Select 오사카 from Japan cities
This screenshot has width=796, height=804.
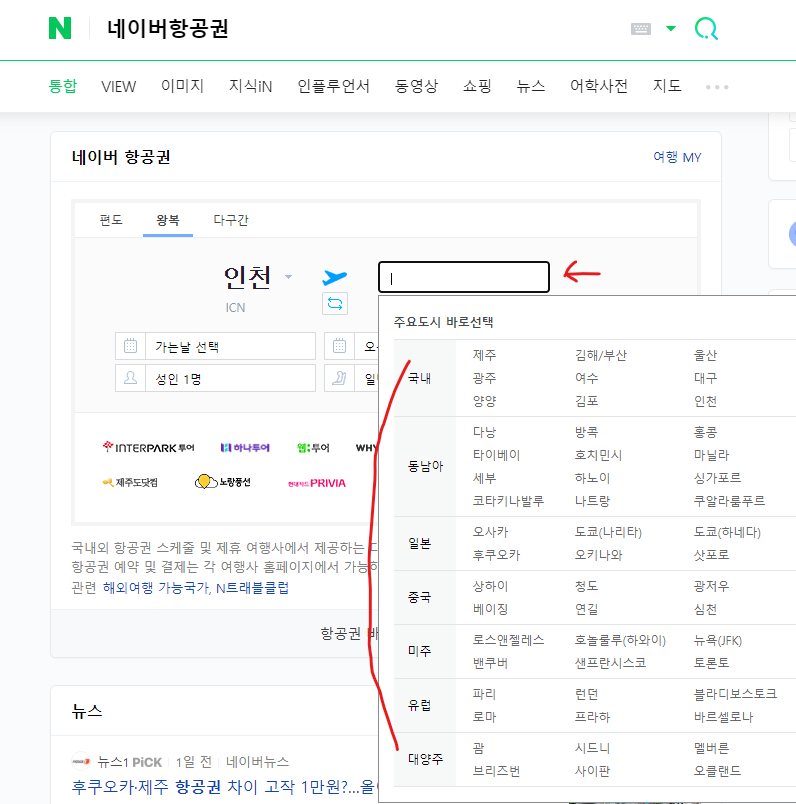pos(490,532)
